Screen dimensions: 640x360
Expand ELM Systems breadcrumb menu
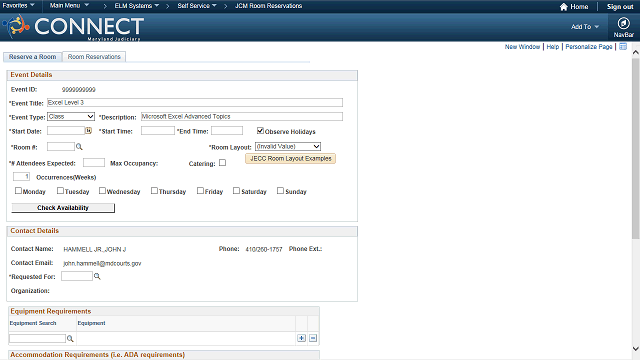[x=137, y=6]
